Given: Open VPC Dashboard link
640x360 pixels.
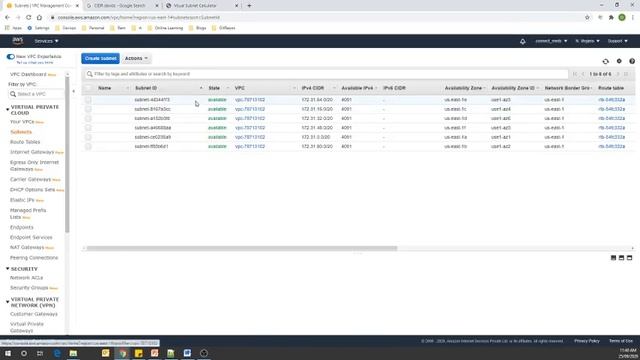Looking at the screenshot, I should (28, 74).
